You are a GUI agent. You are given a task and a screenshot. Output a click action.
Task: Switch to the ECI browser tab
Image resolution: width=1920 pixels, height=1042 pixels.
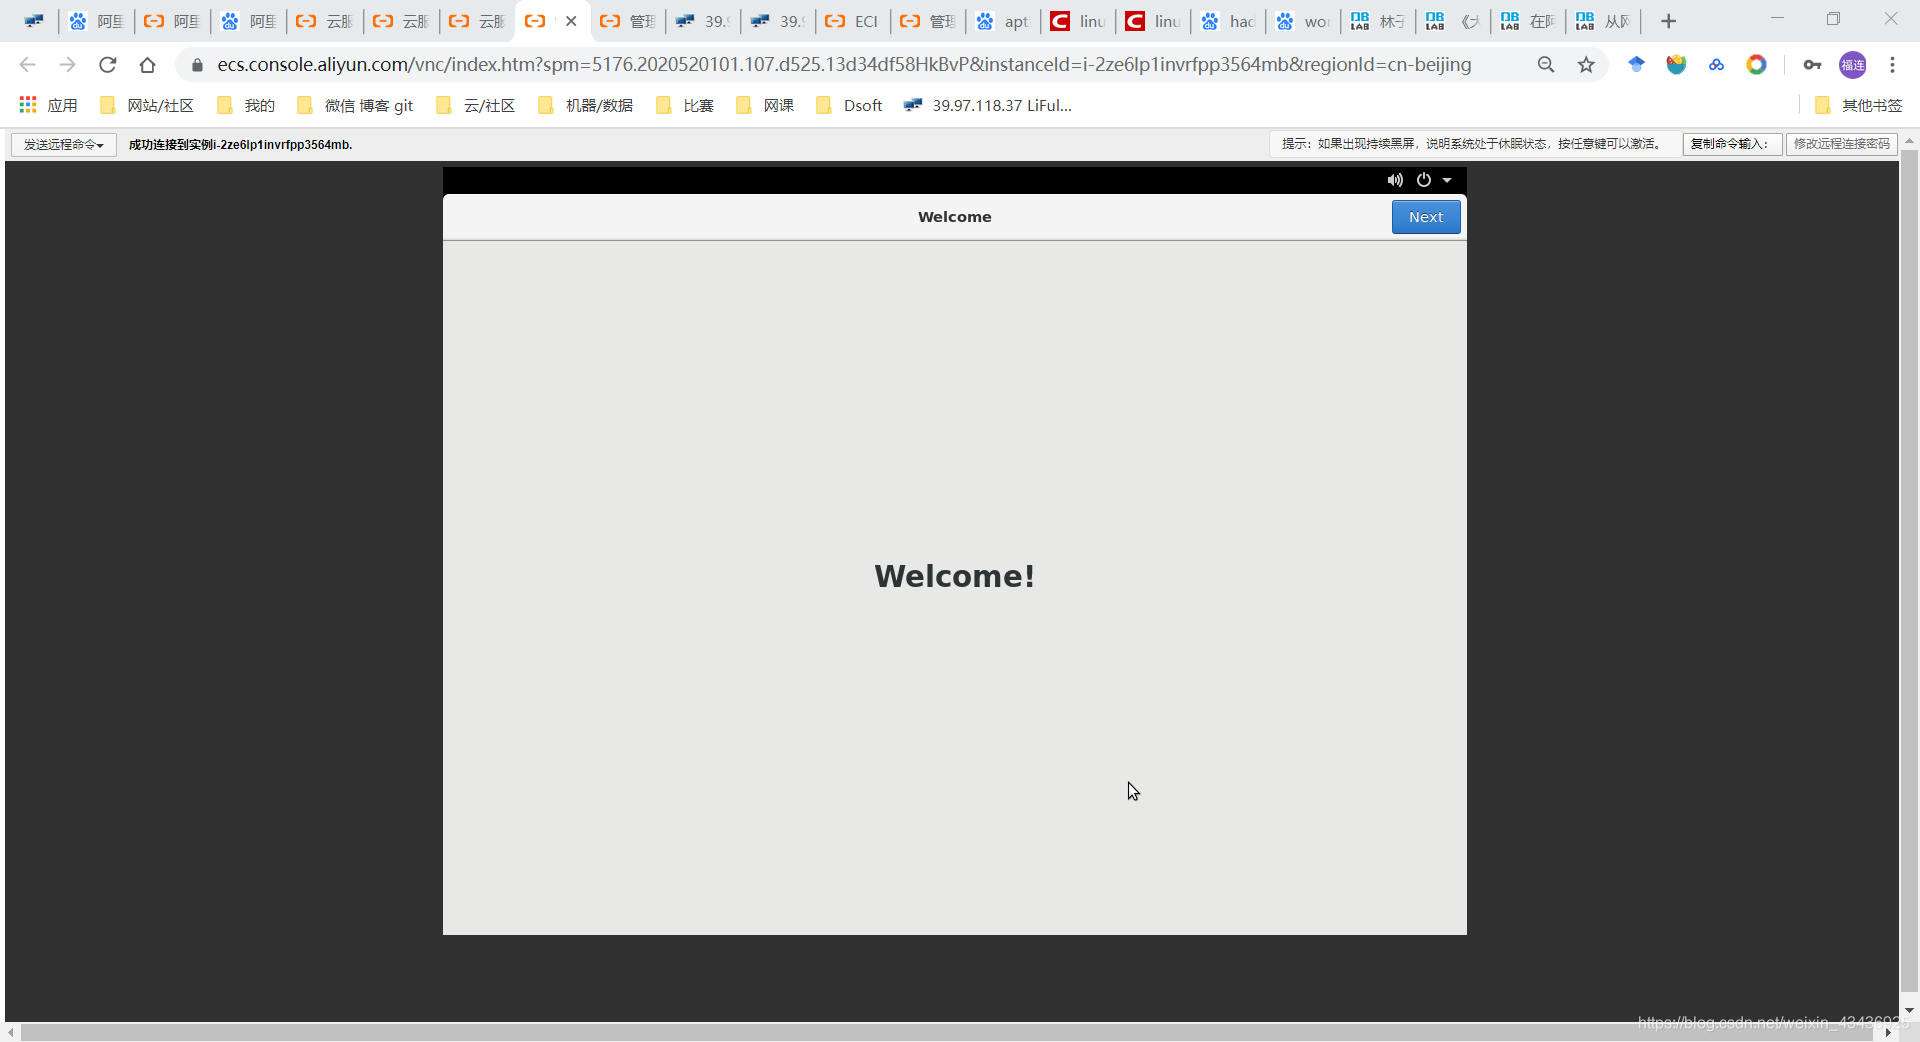point(851,21)
